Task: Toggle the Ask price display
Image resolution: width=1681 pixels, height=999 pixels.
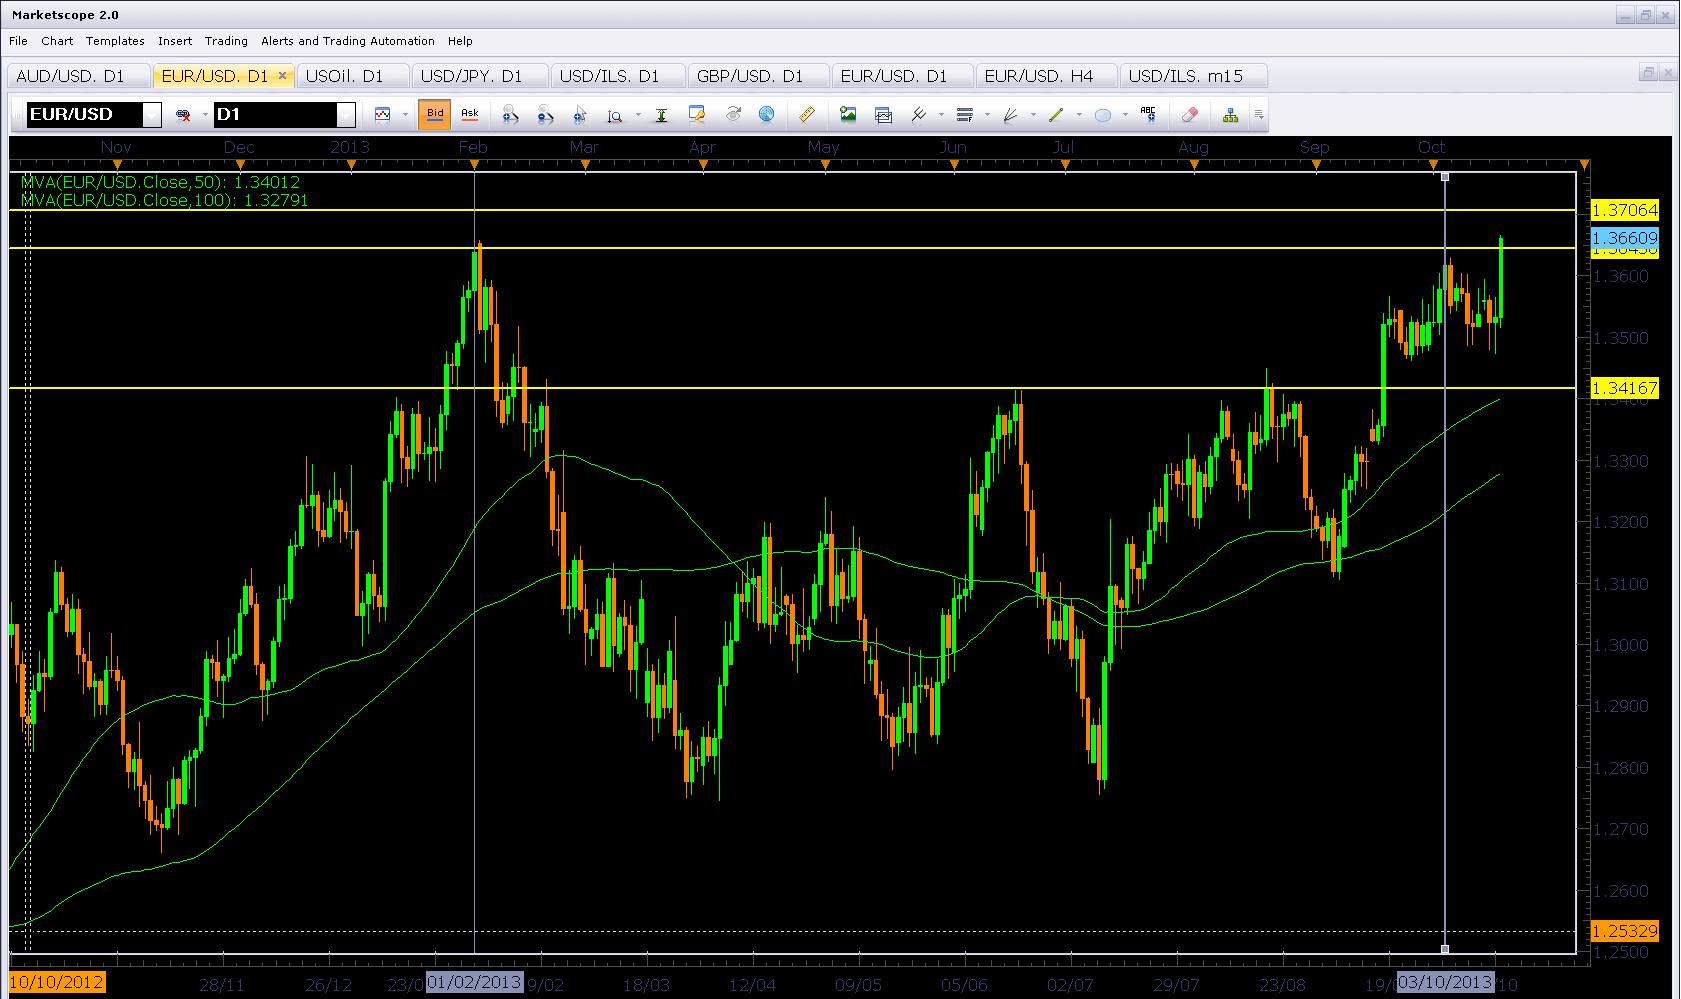Action: click(x=469, y=114)
